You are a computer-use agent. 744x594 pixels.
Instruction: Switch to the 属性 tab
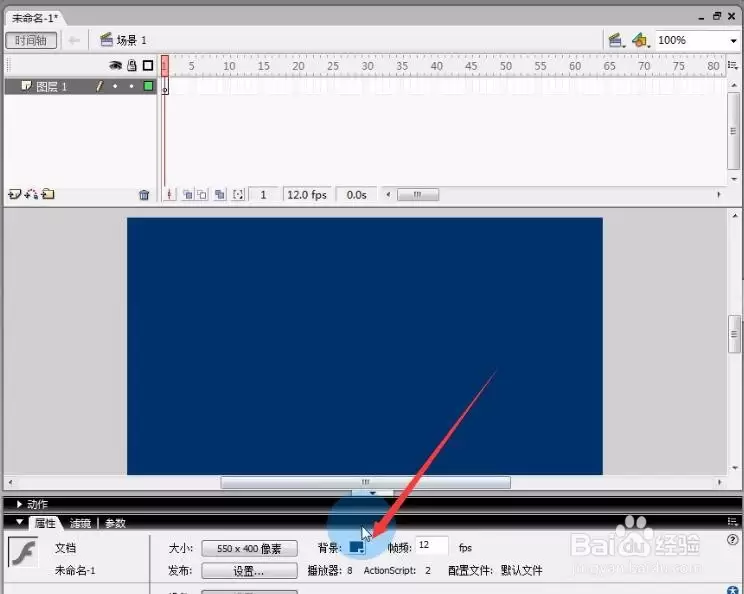(x=45, y=523)
